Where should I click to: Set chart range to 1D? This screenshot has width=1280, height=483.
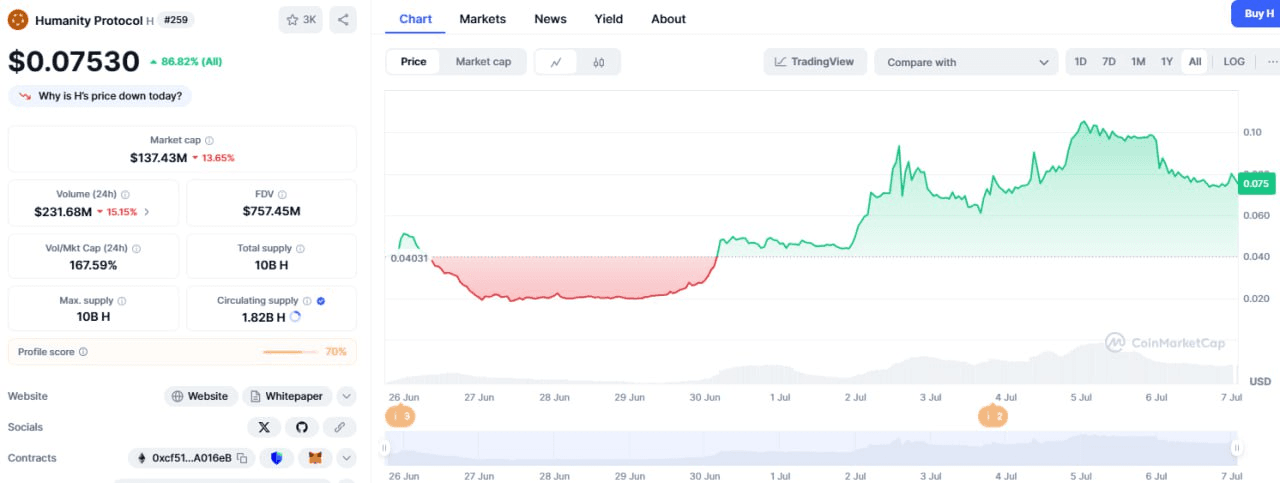pyautogui.click(x=1081, y=62)
